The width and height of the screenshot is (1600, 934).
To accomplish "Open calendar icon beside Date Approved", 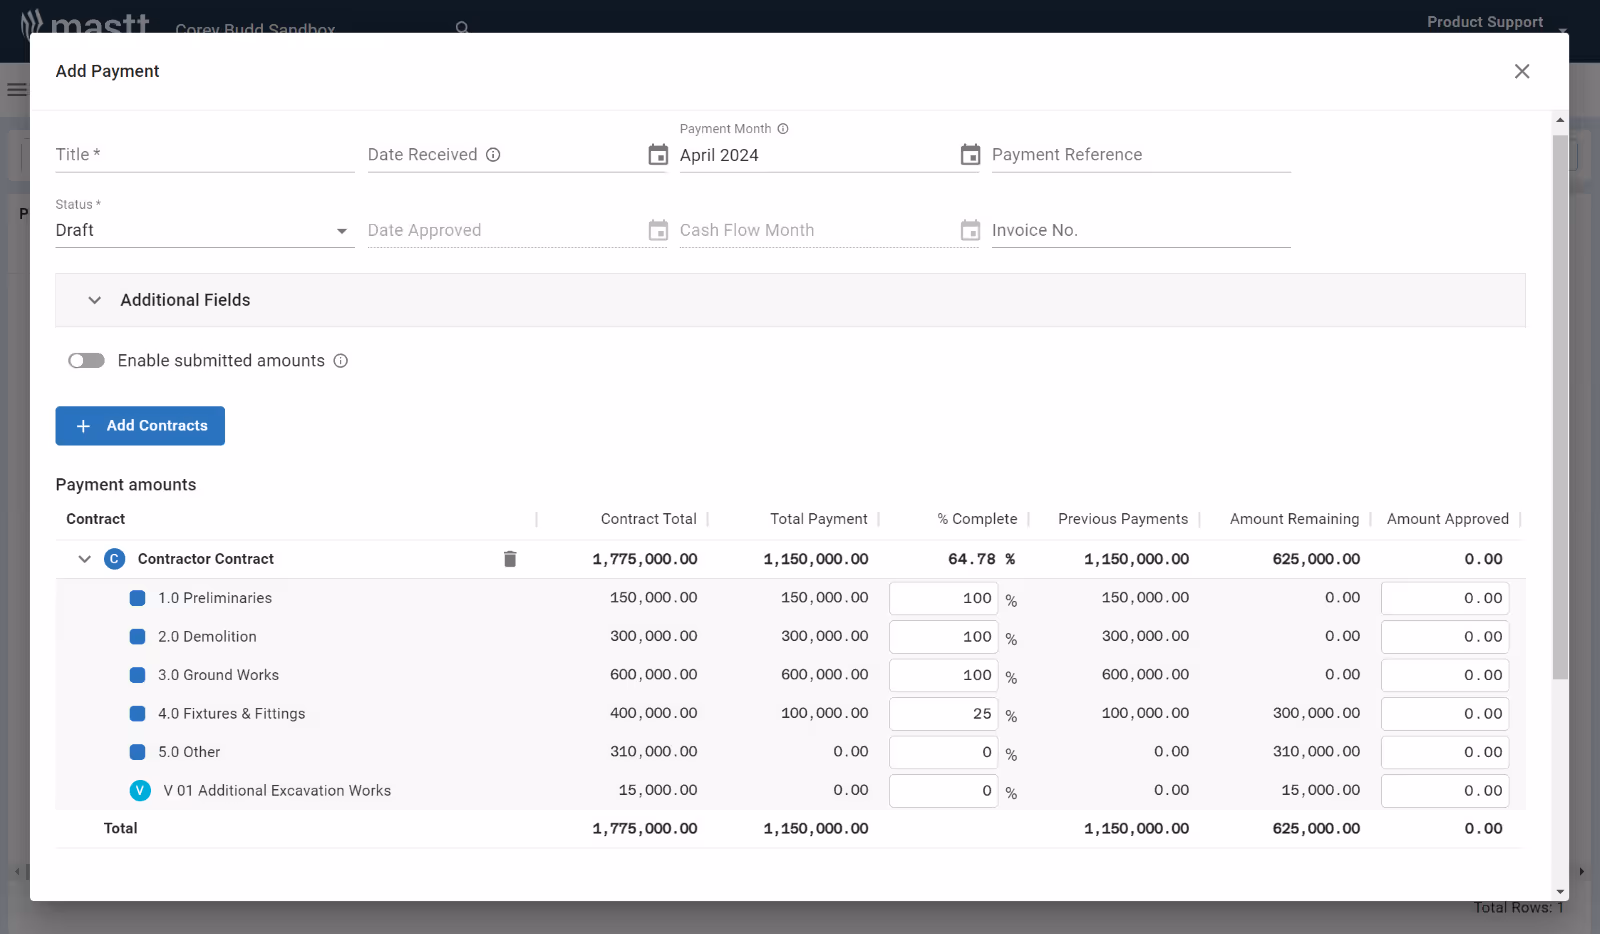I will (658, 230).
